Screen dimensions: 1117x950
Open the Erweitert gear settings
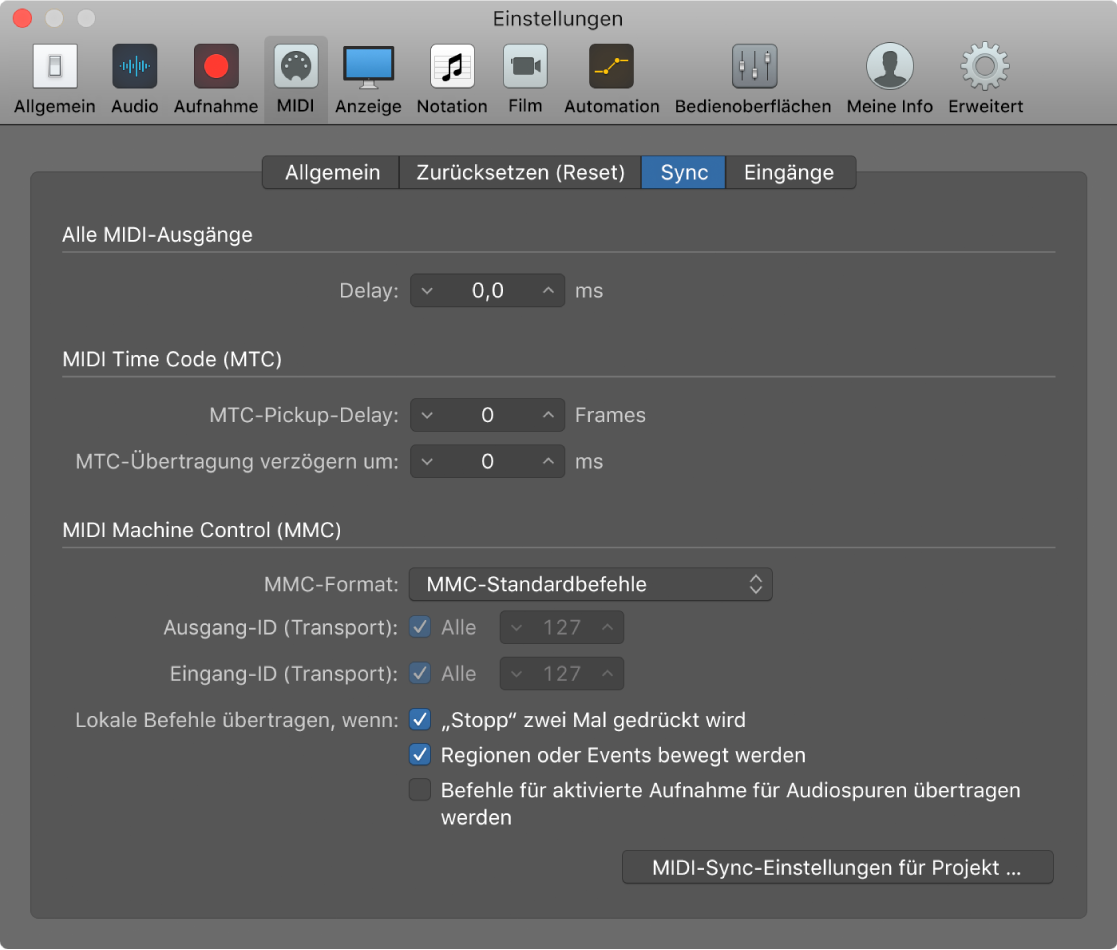[985, 78]
